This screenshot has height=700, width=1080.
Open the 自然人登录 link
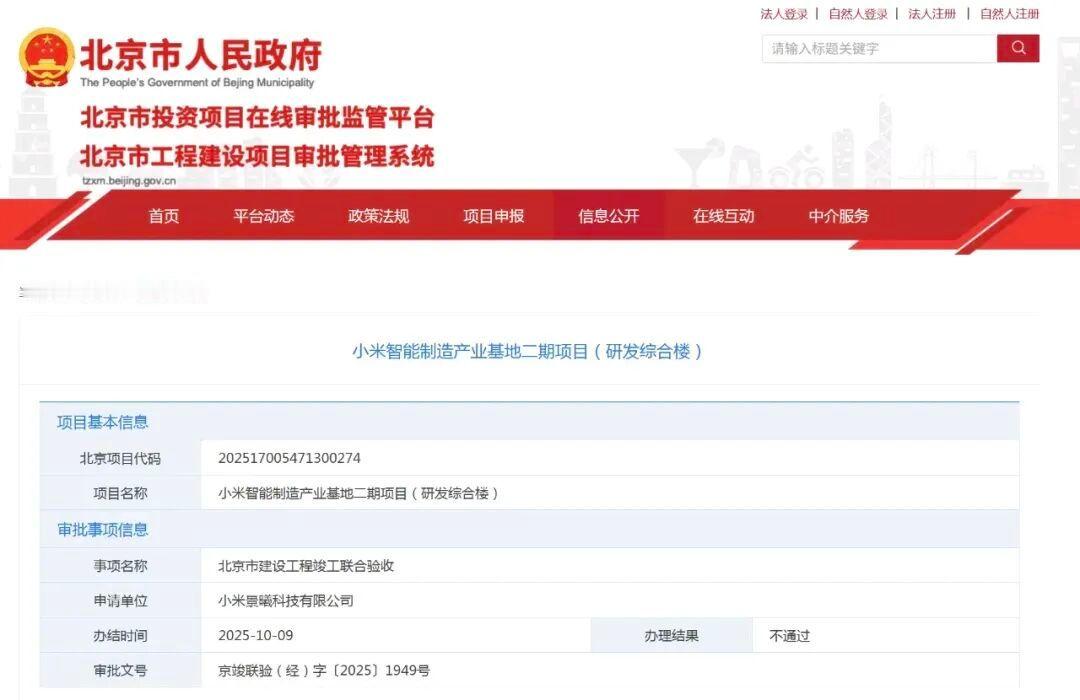point(858,14)
